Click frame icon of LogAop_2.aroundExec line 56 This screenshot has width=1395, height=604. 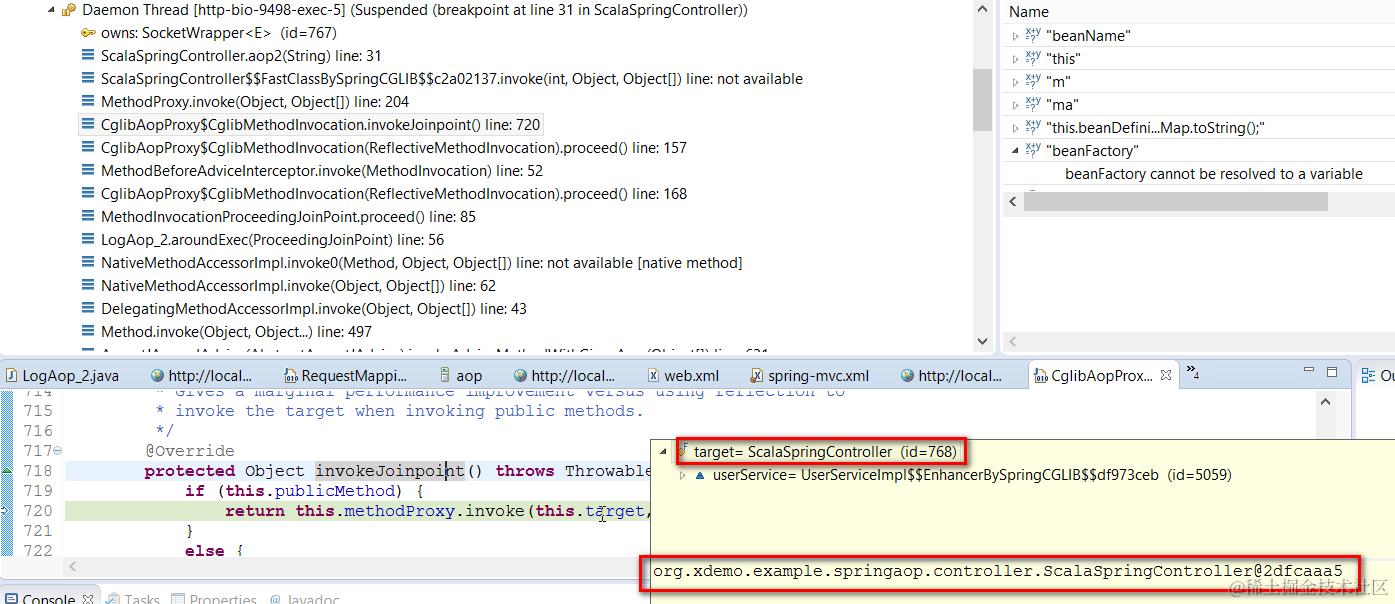click(x=89, y=240)
